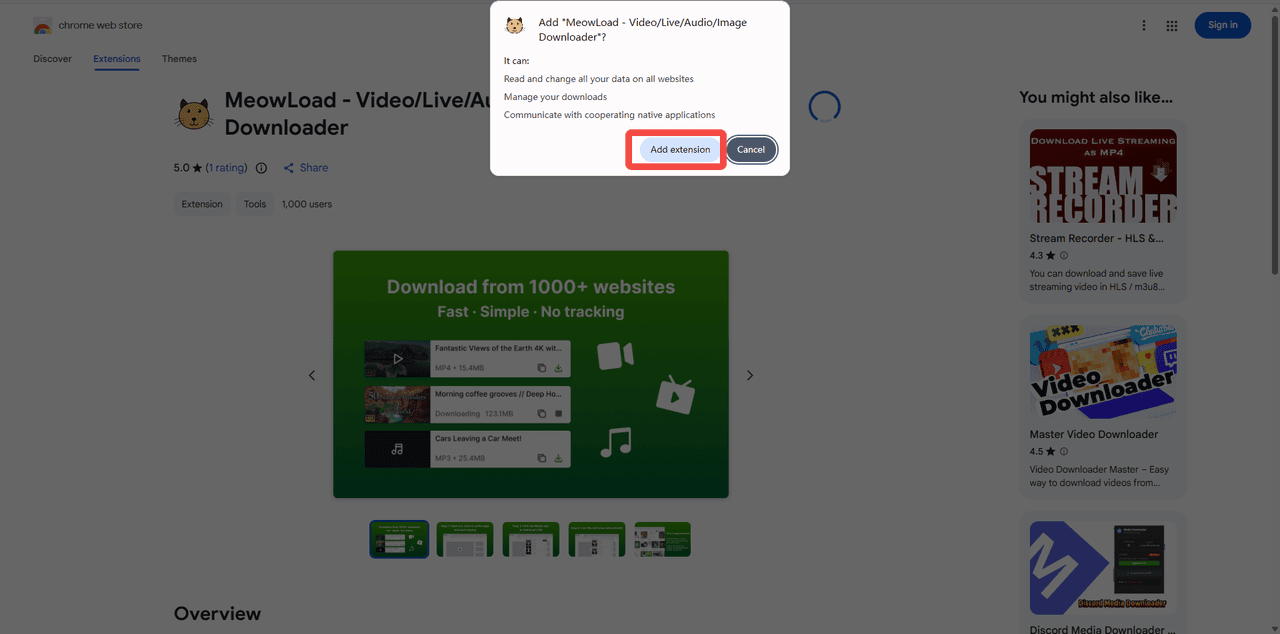Open the 1 rating link

pyautogui.click(x=226, y=168)
